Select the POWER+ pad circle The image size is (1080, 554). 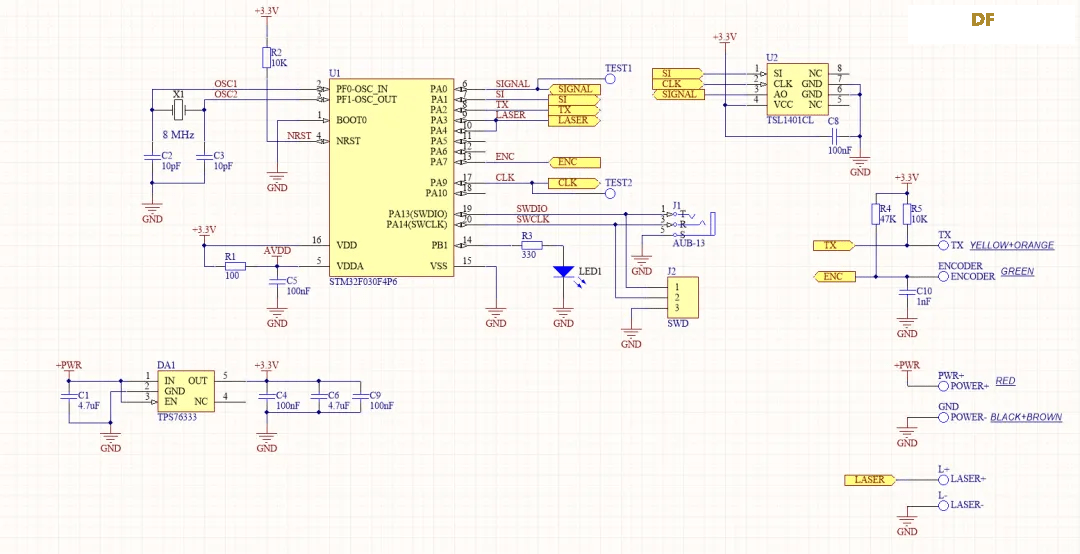point(944,386)
